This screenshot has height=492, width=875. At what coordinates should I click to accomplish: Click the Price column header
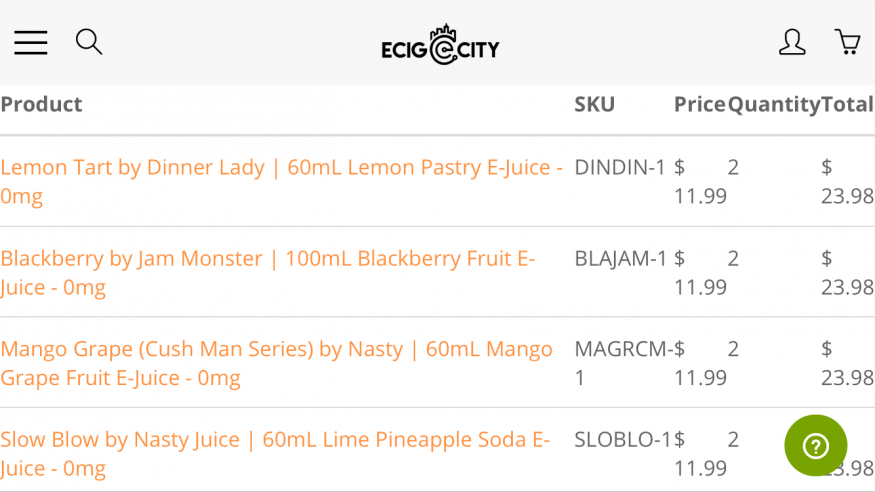pos(699,104)
